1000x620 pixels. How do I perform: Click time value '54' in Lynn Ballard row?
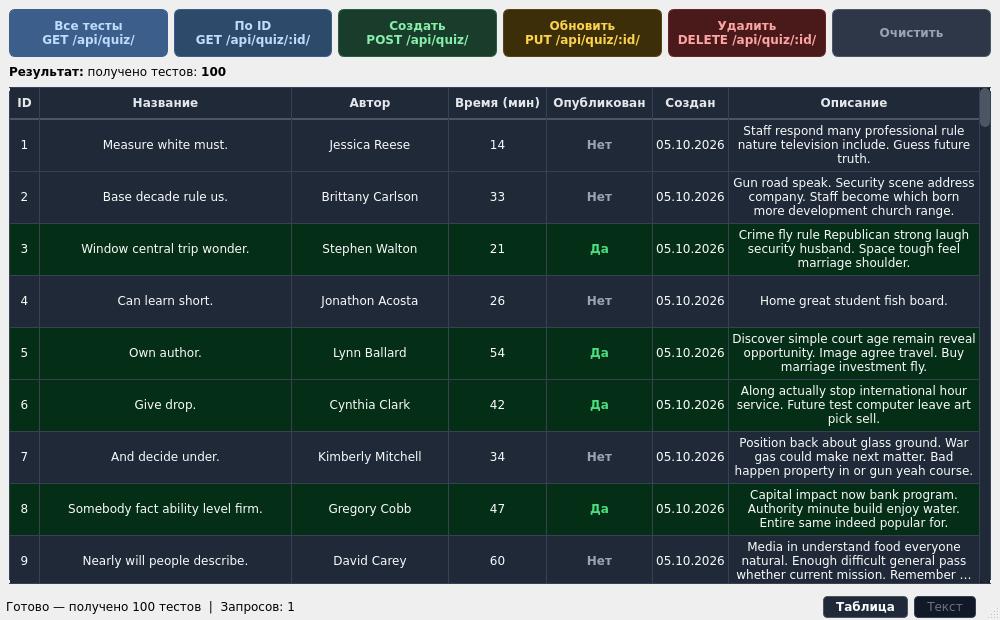[x=497, y=353]
